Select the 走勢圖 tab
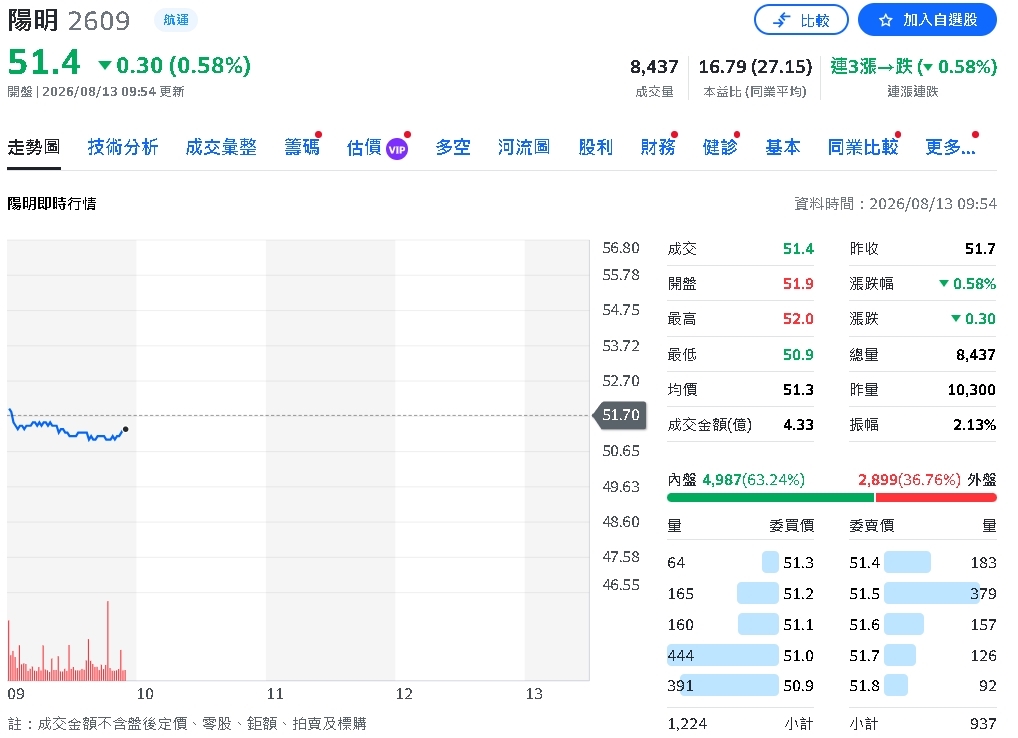1018x738 pixels. (34, 147)
